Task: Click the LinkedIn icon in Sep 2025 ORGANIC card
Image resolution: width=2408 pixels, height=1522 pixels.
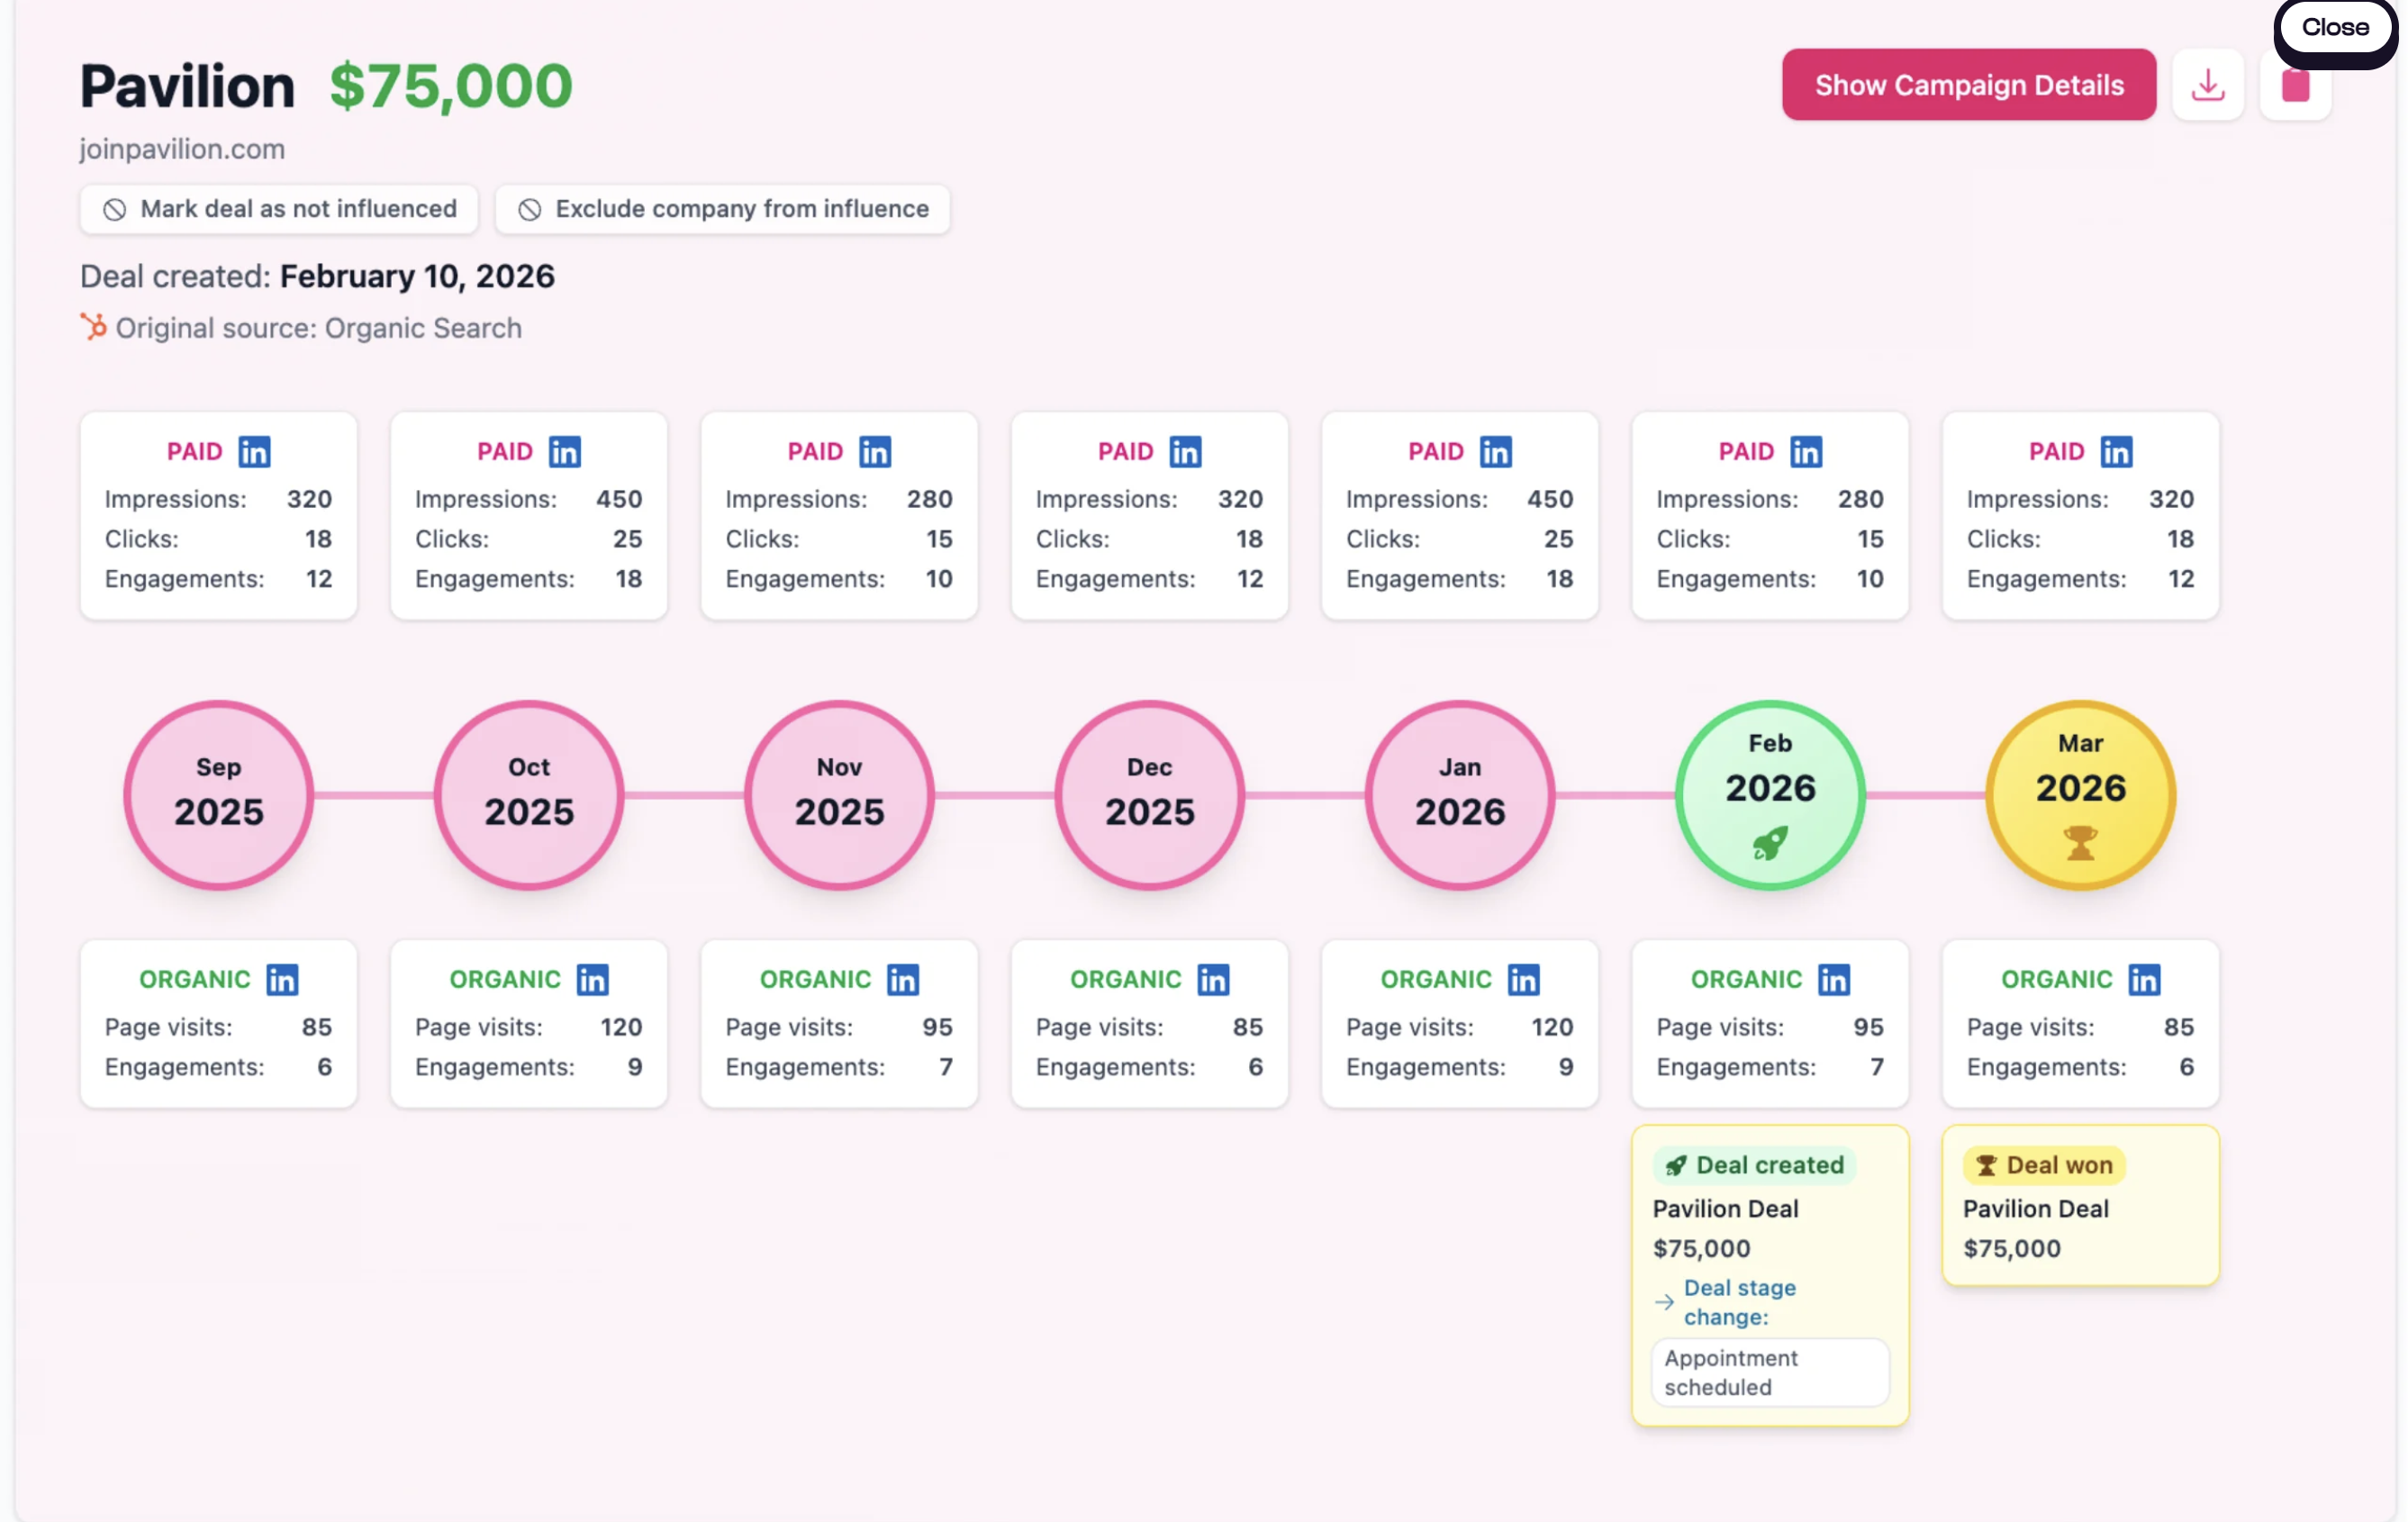Action: coord(282,980)
